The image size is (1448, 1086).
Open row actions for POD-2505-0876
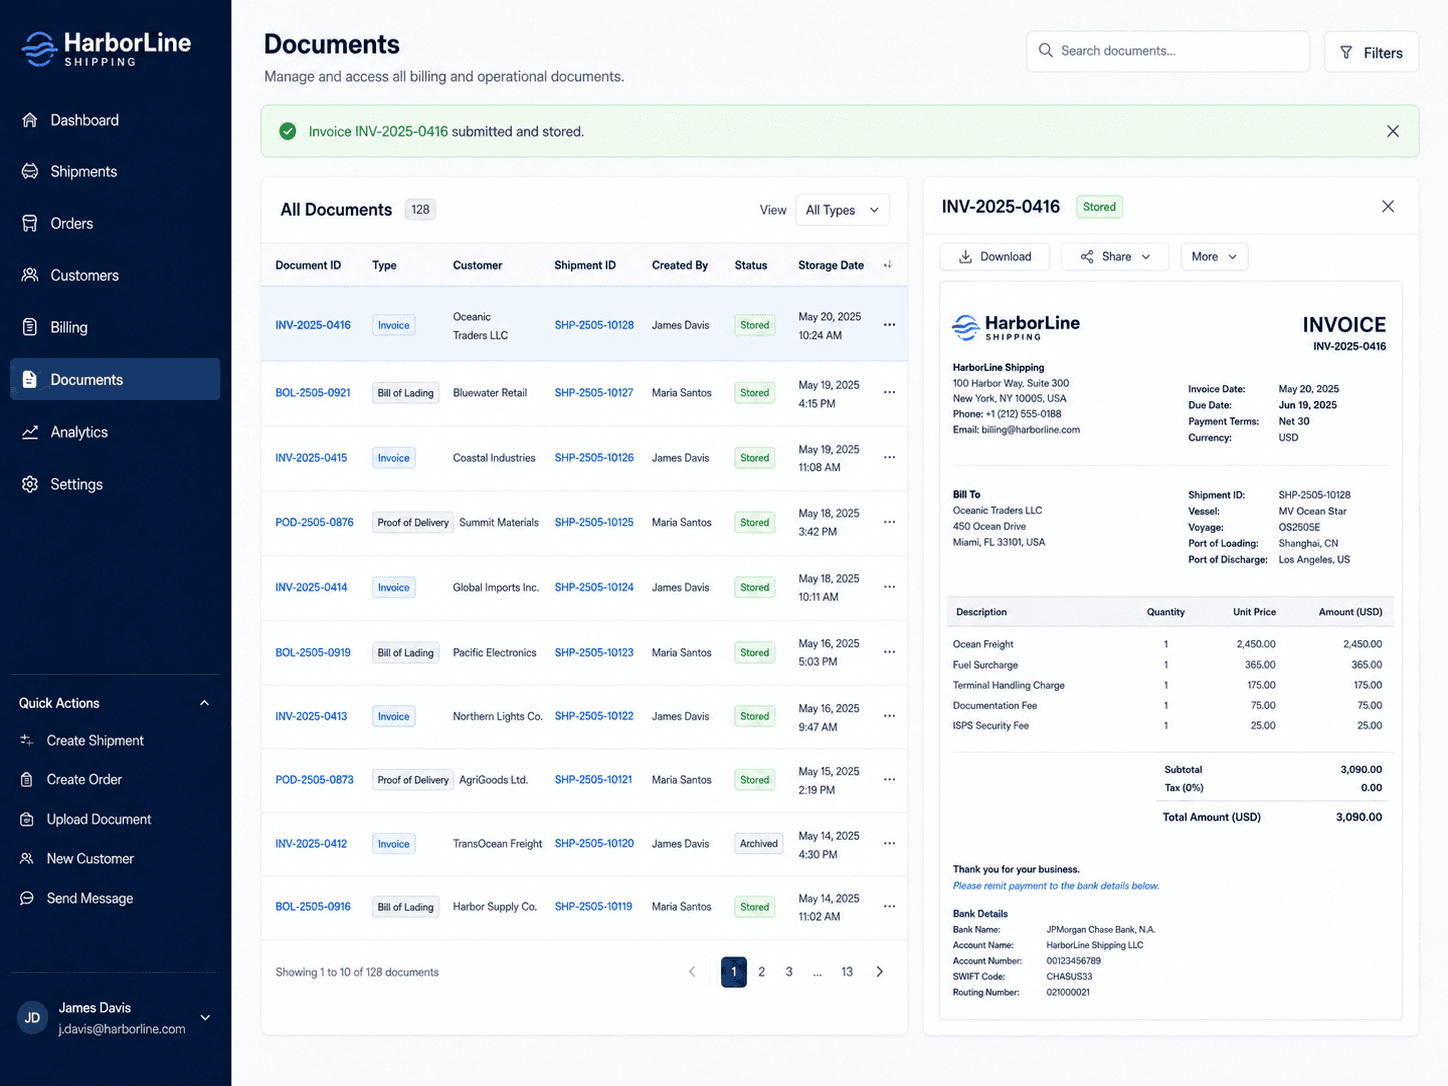[x=889, y=522]
